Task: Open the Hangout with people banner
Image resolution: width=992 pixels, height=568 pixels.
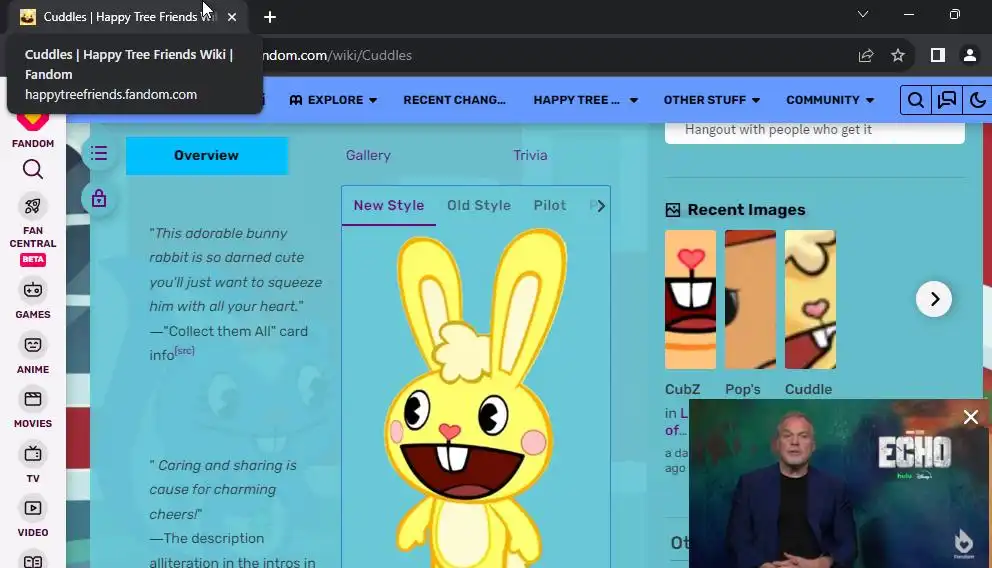Action: tap(815, 132)
